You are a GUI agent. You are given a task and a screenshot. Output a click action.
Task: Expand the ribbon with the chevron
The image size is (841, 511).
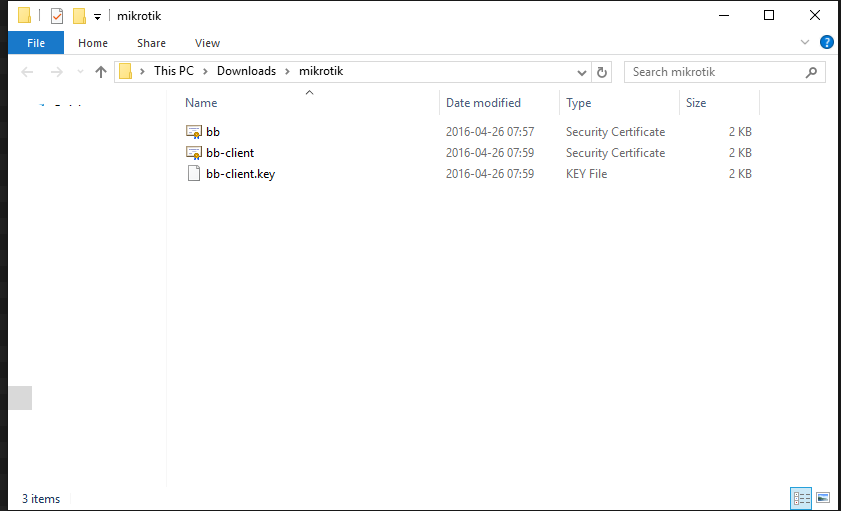coord(805,42)
